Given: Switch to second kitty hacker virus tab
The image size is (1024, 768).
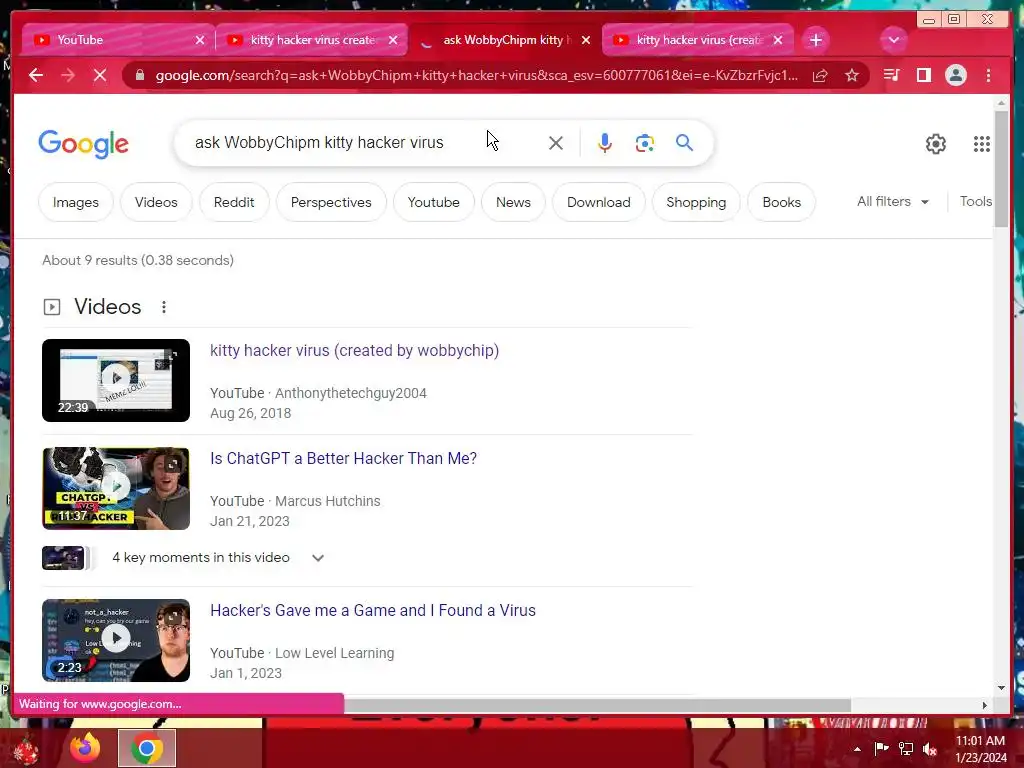Looking at the screenshot, I should tap(312, 40).
